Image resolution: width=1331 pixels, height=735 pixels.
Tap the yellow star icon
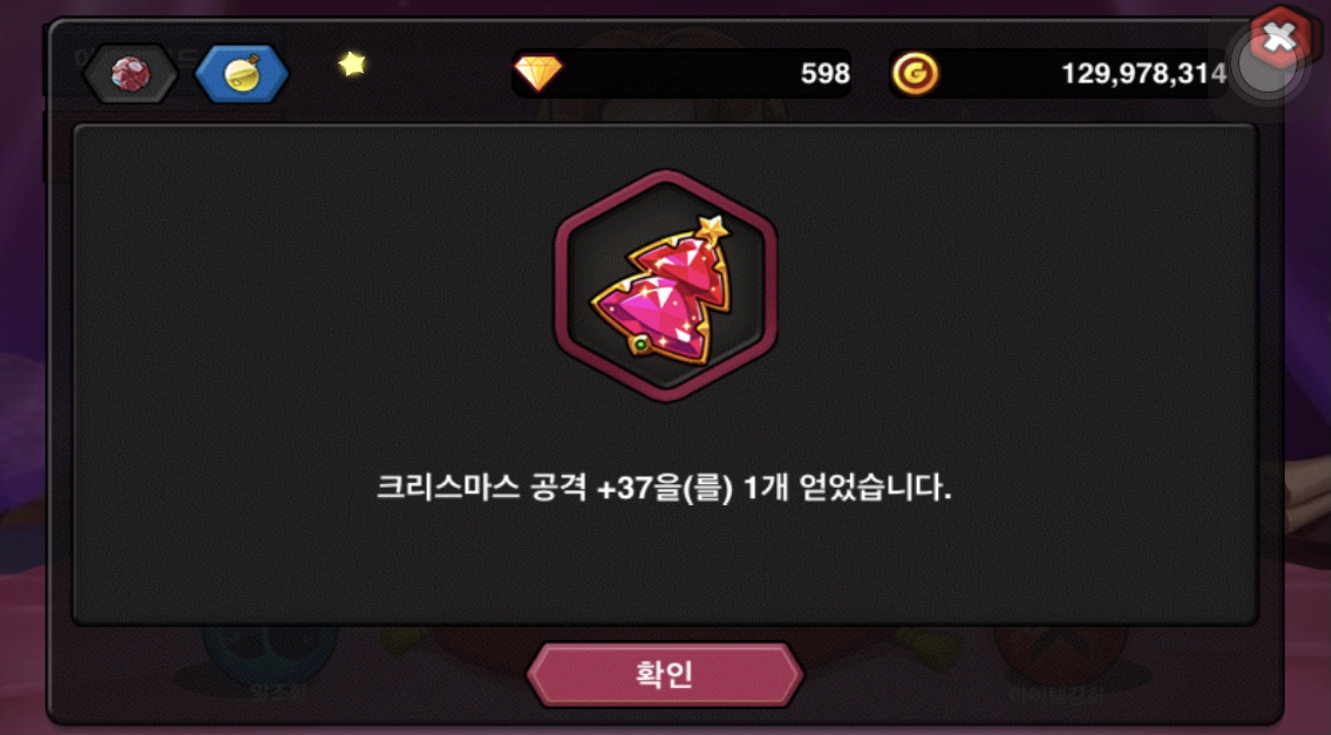tap(351, 64)
